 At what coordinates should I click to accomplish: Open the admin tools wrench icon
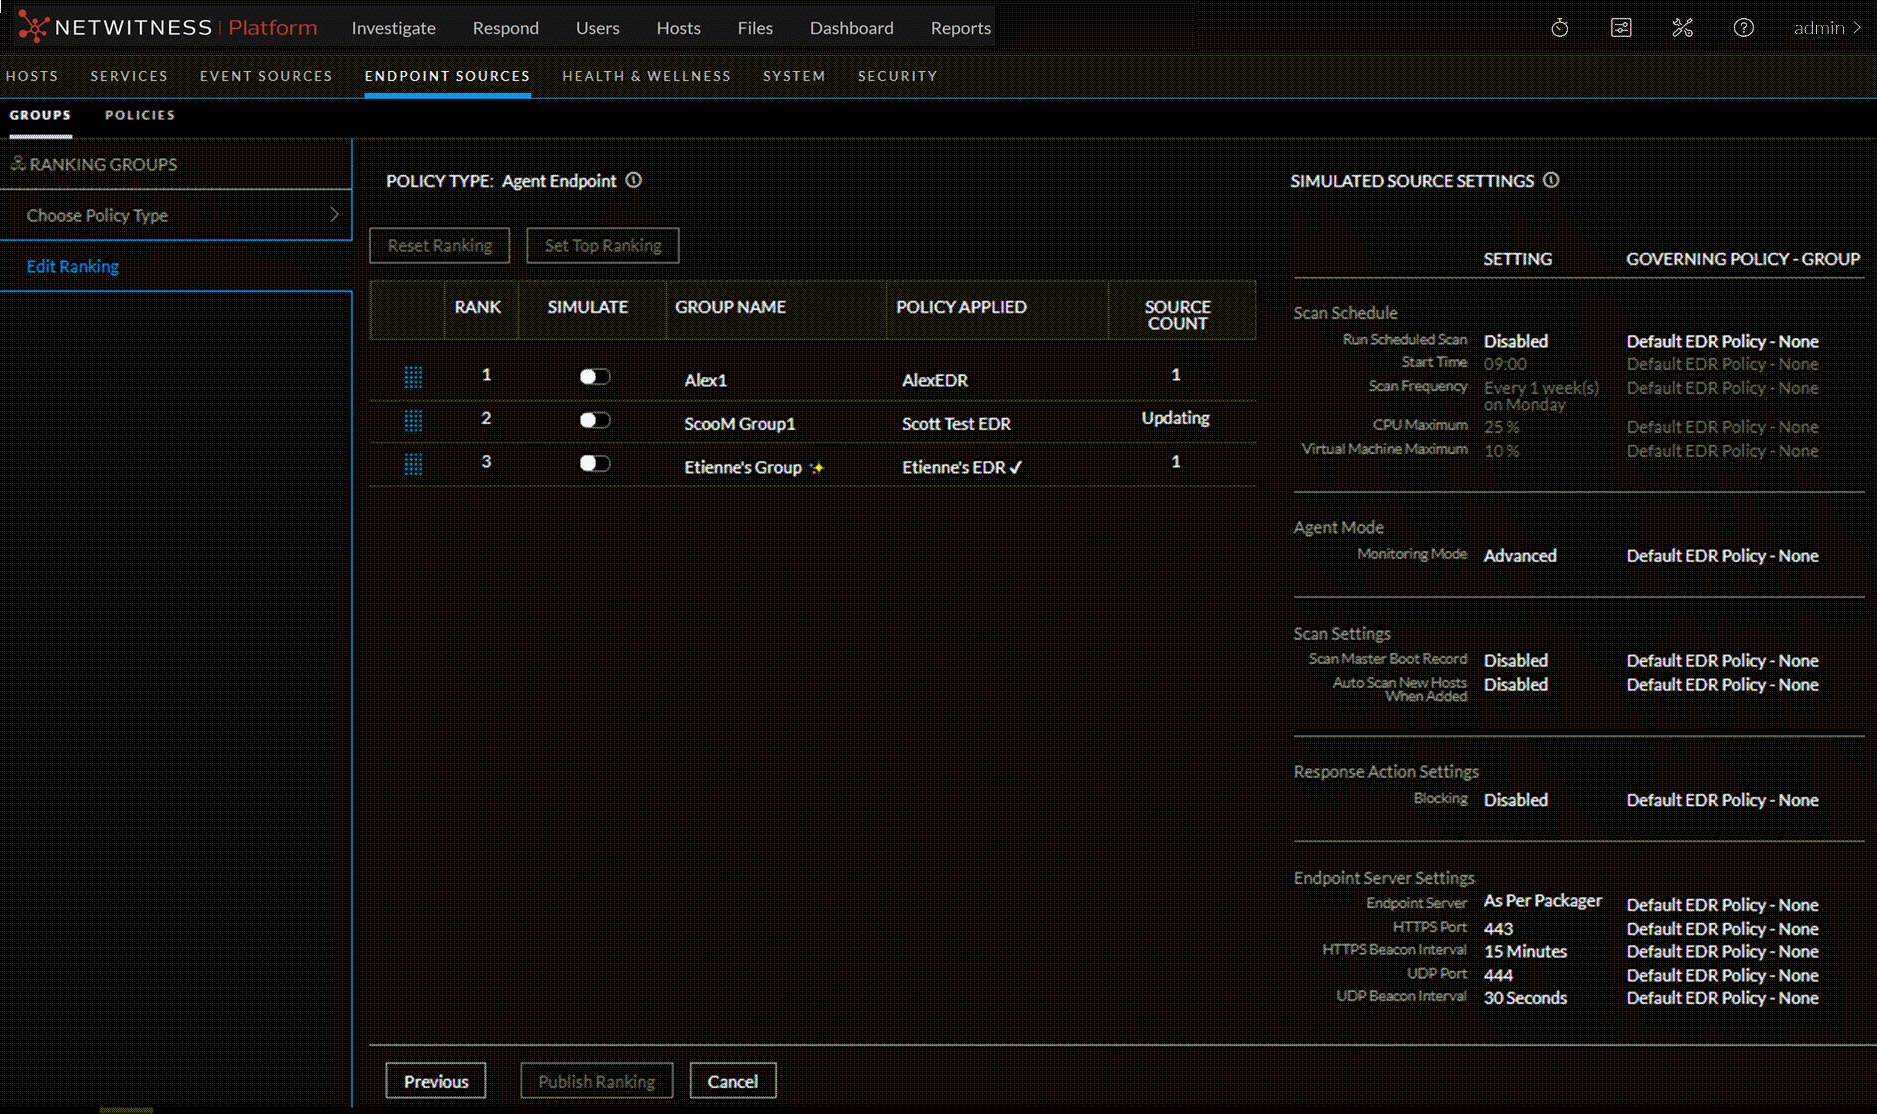[1682, 28]
